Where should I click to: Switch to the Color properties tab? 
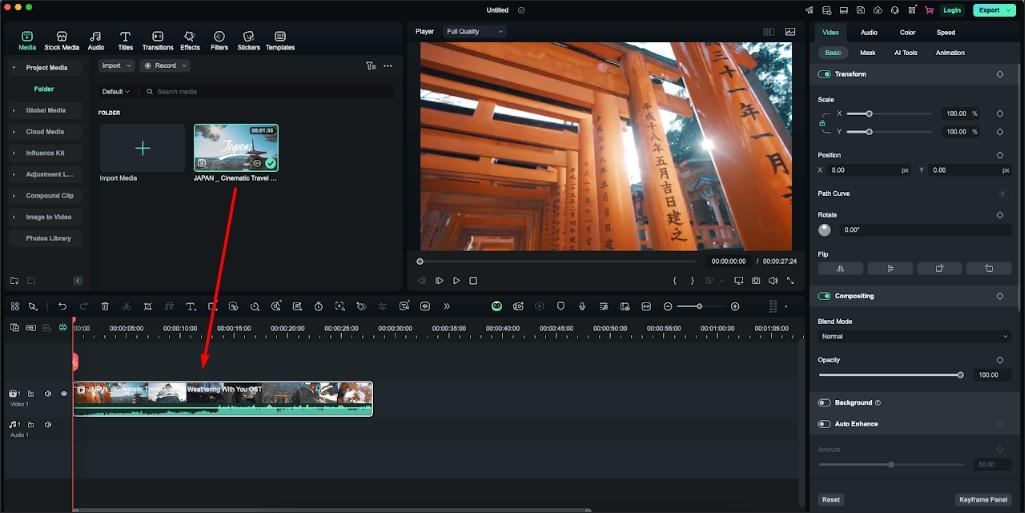[907, 32]
